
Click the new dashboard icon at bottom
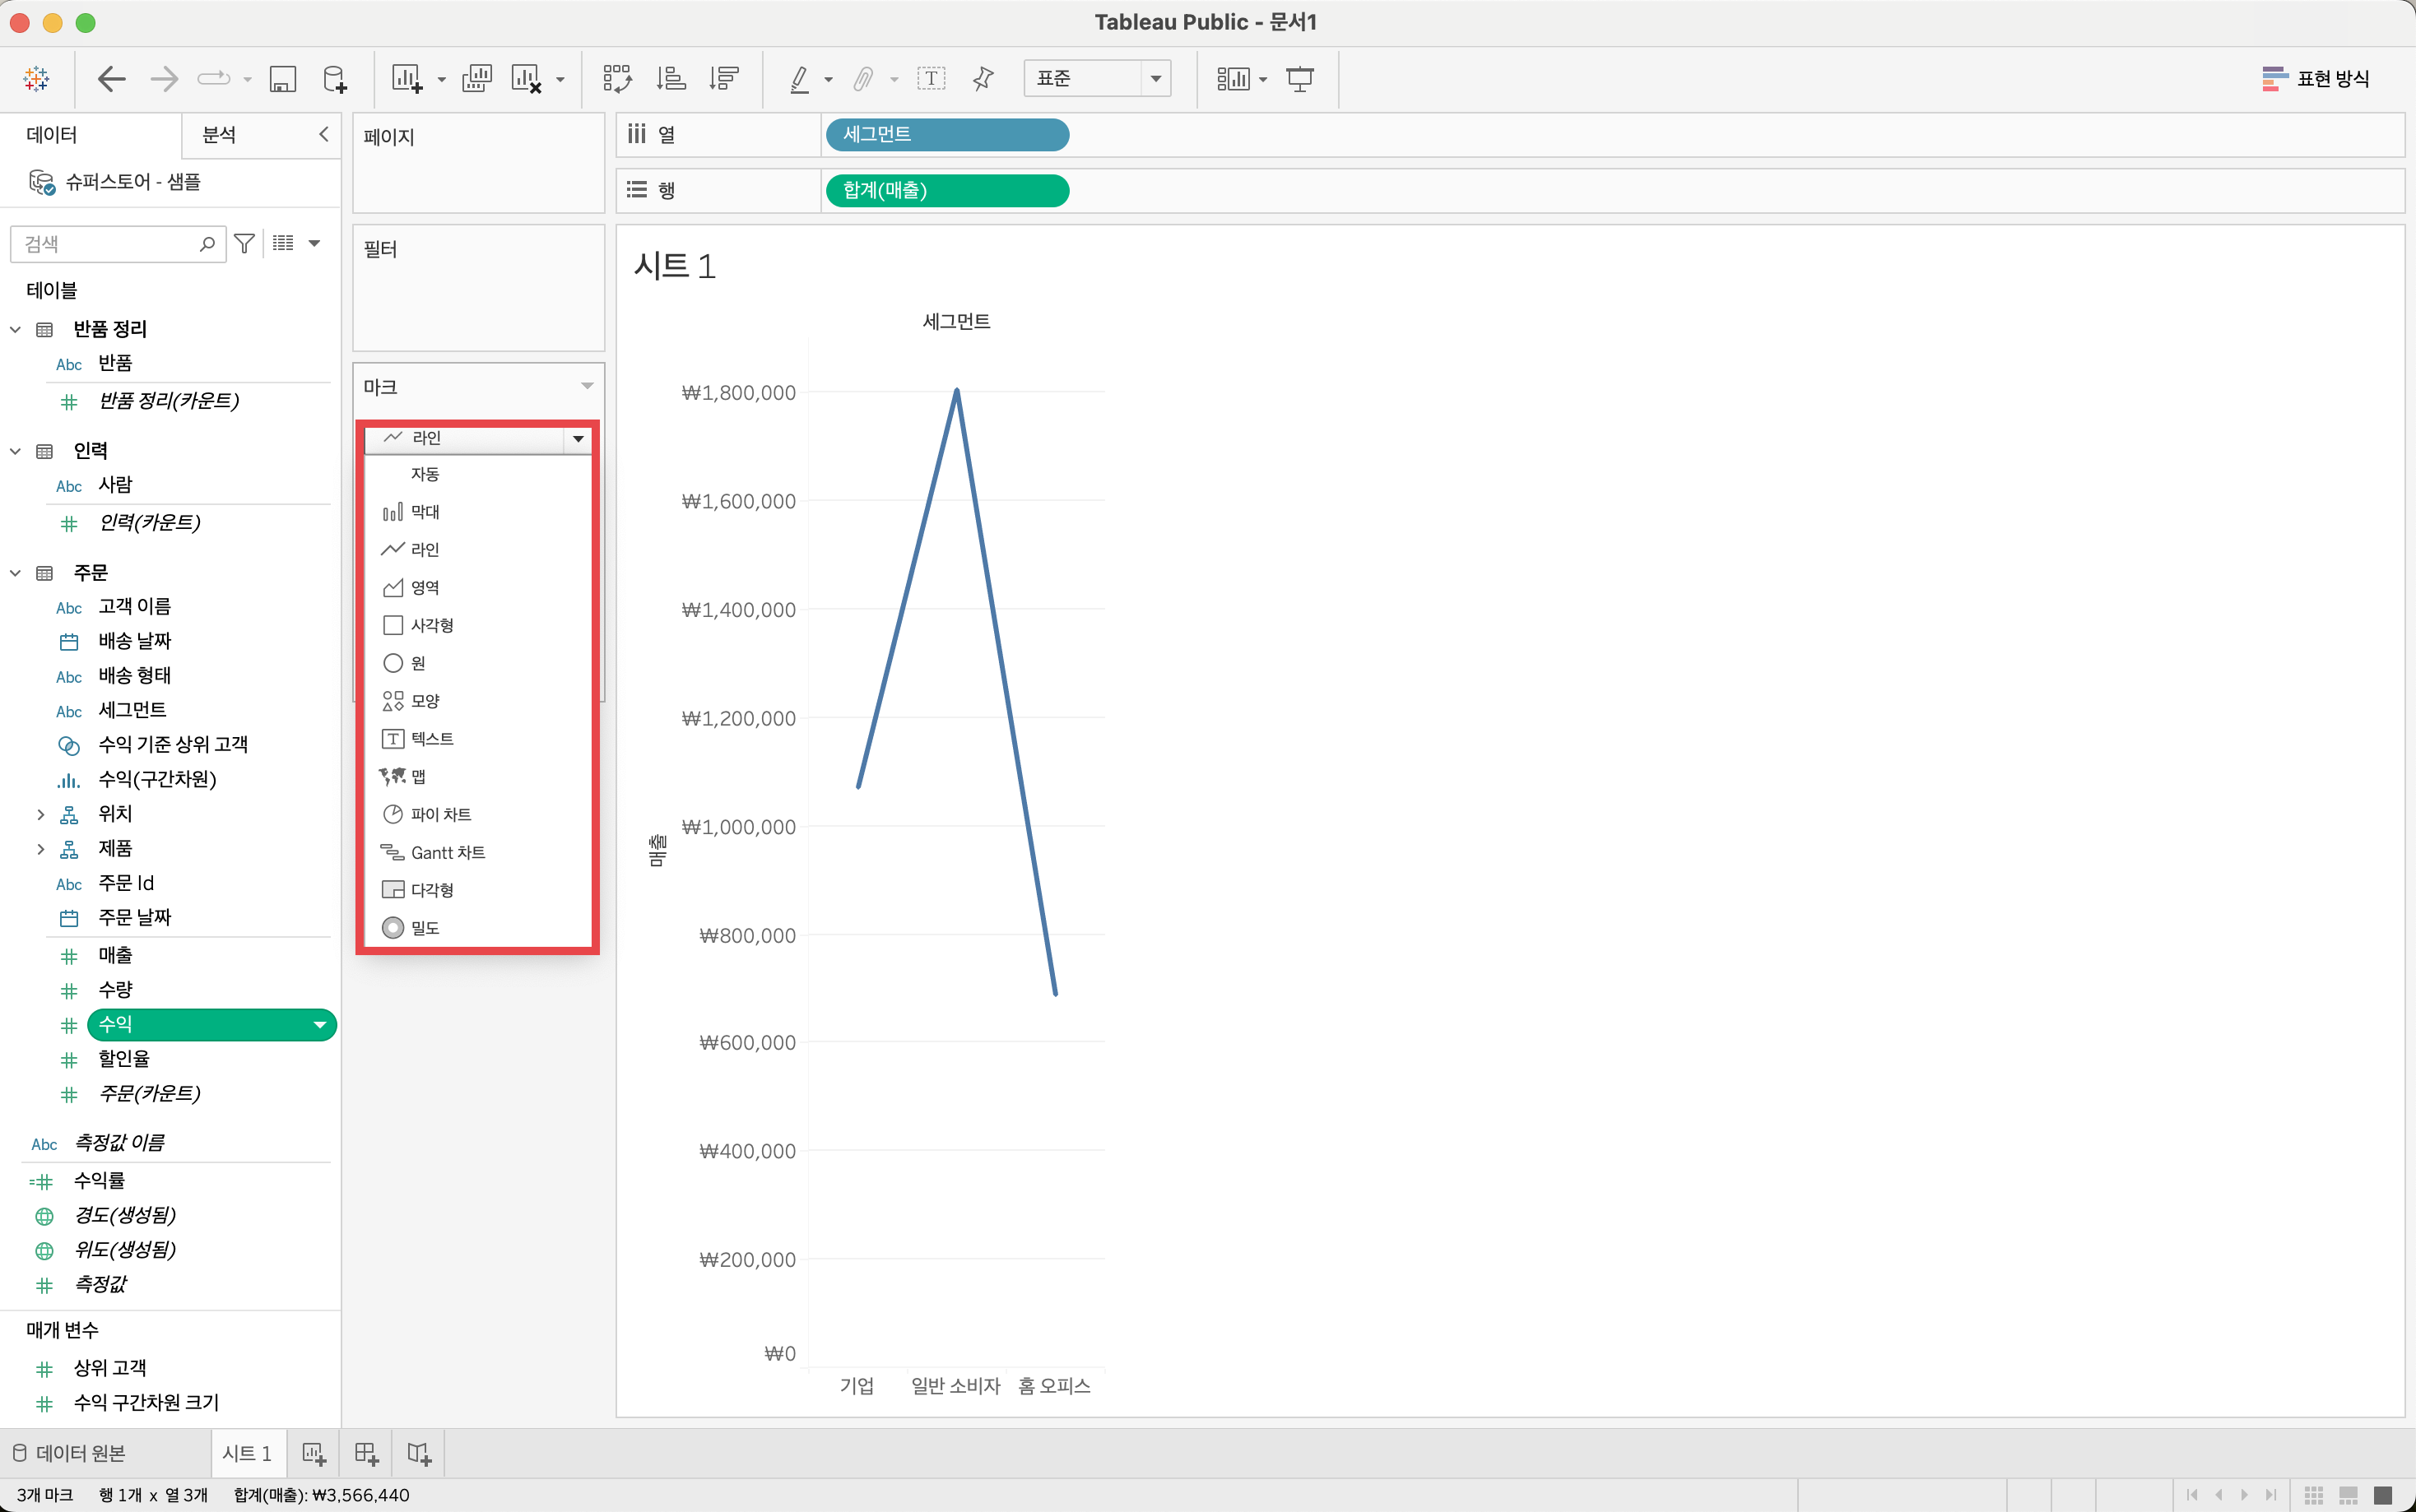click(366, 1453)
